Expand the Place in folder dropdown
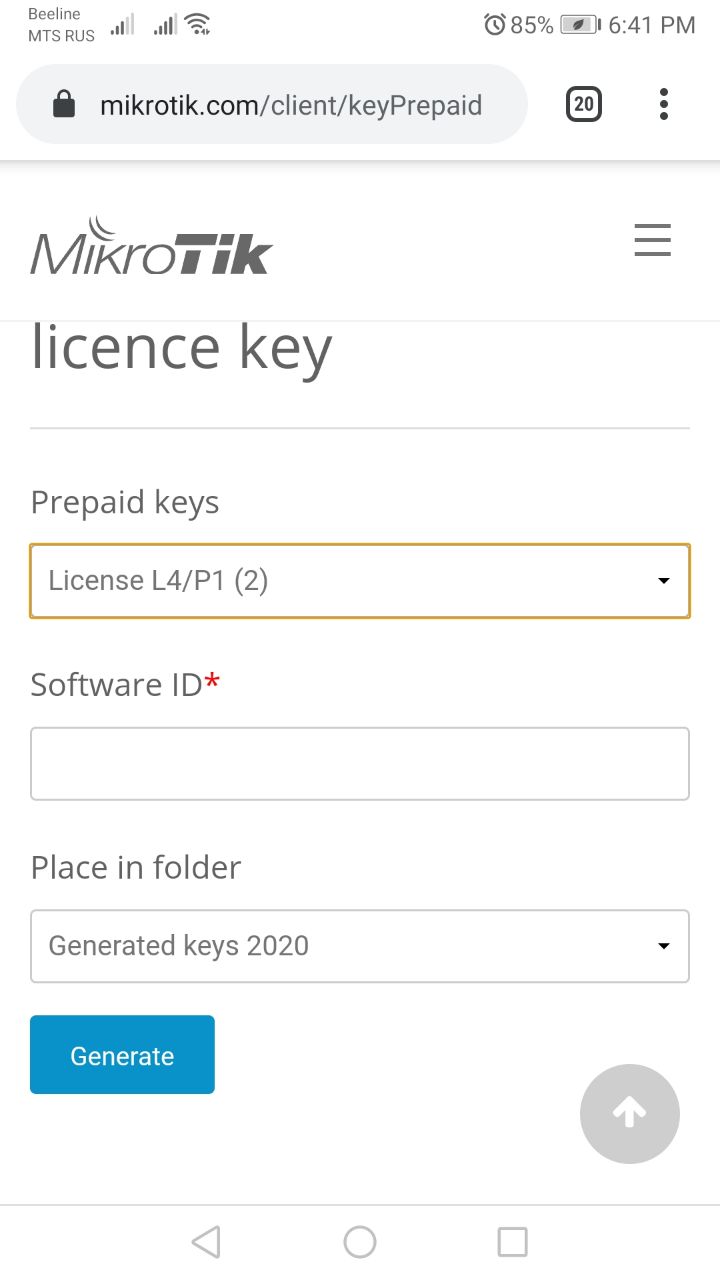This screenshot has width=720, height=1280. [x=360, y=946]
